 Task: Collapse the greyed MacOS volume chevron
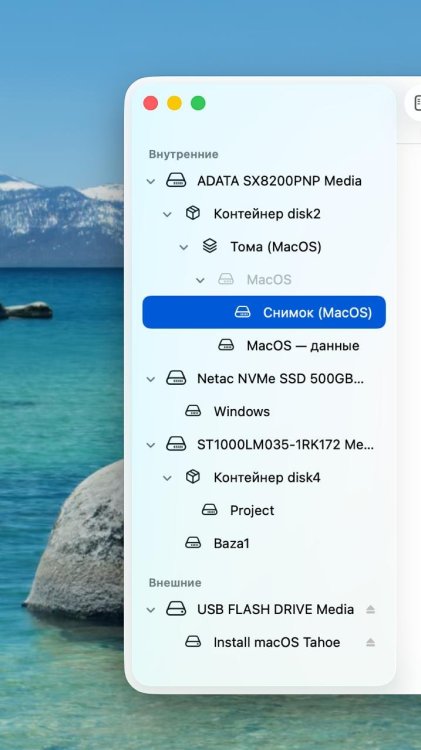pyautogui.click(x=200, y=280)
